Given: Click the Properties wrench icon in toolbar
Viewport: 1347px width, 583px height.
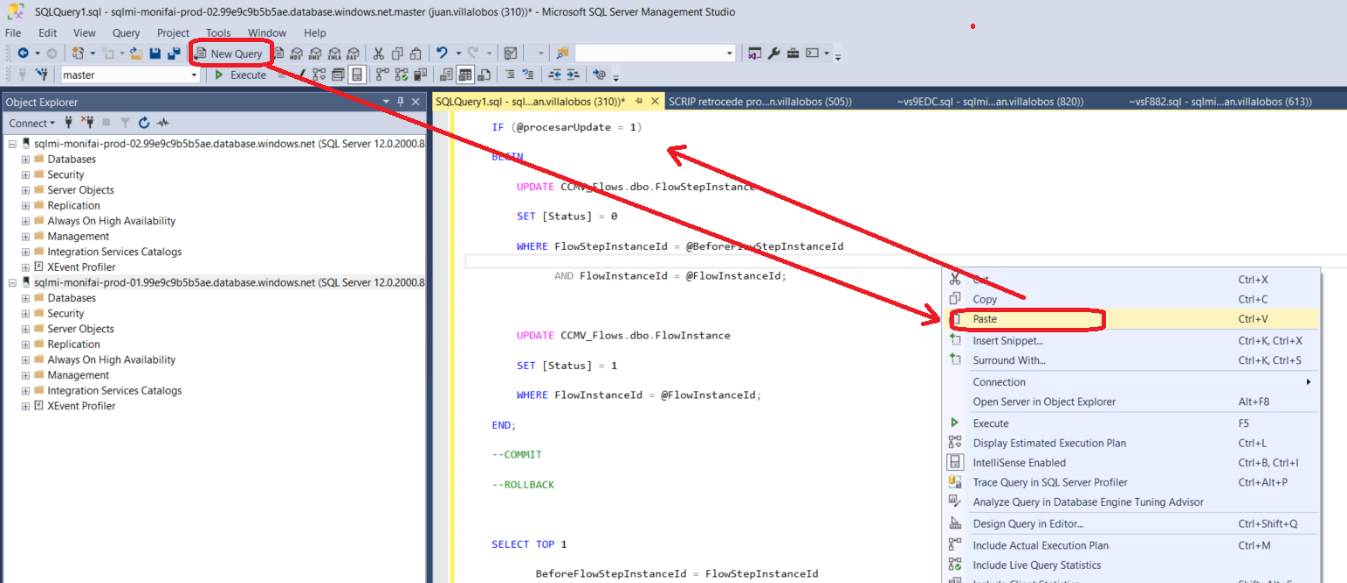Looking at the screenshot, I should click(774, 53).
